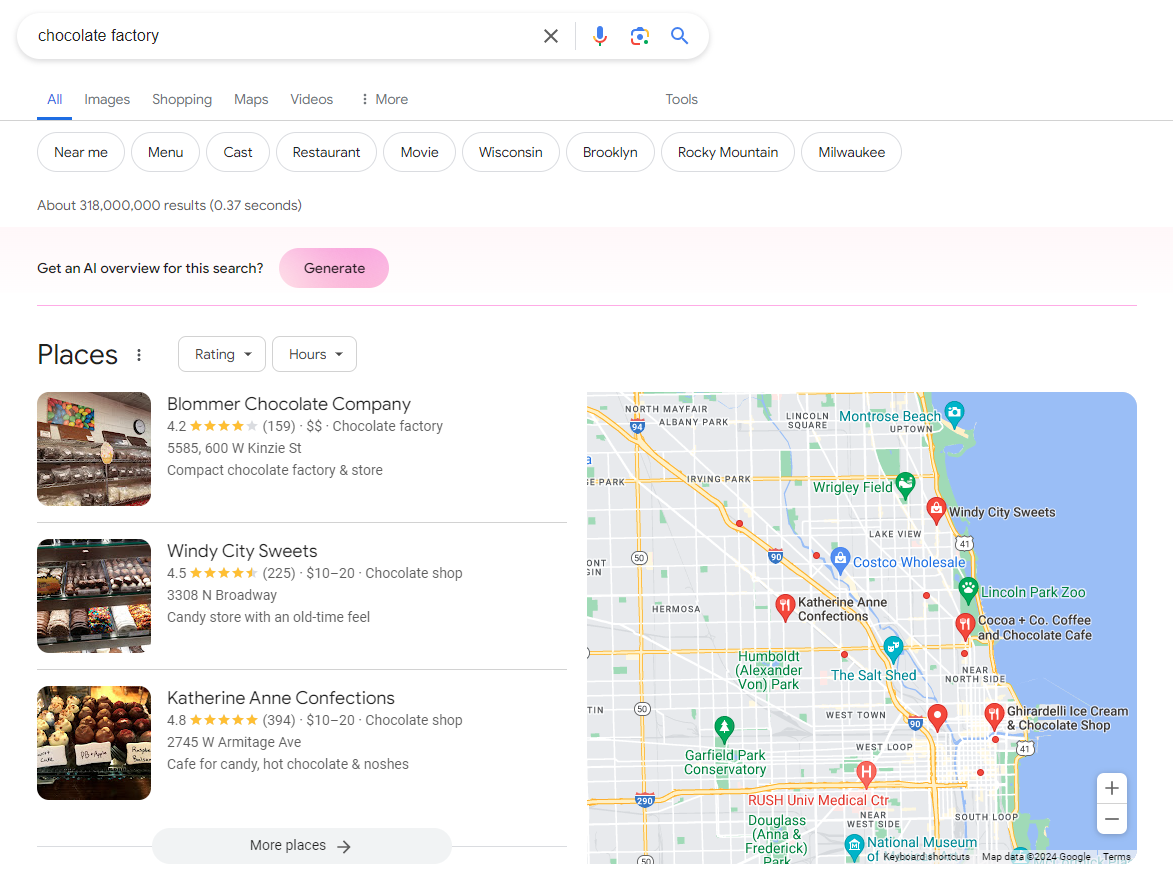The width and height of the screenshot is (1173, 891).
Task: Start voice search with the microphone icon
Action: pos(600,36)
